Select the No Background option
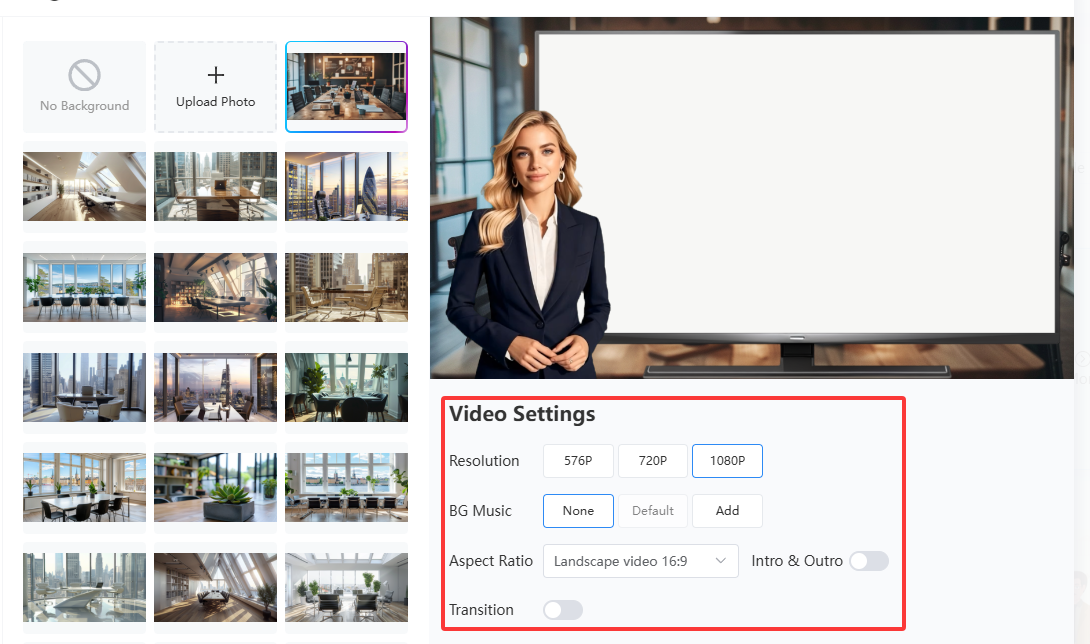This screenshot has width=1090, height=644. pos(84,87)
